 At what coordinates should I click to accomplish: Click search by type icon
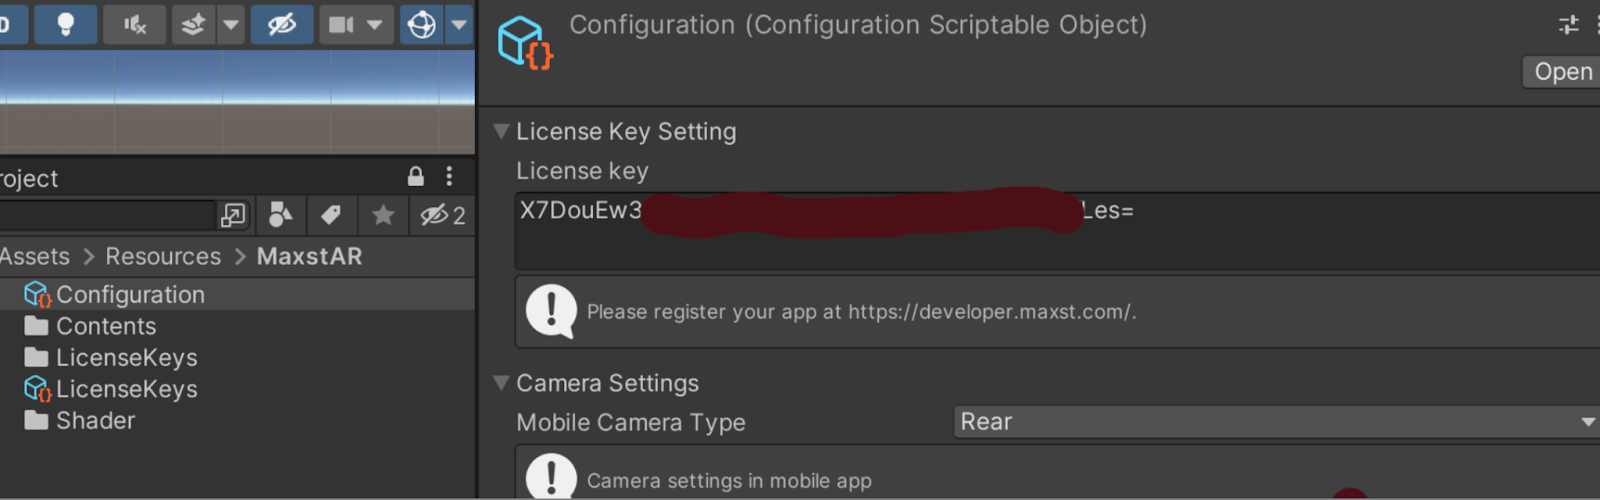pyautogui.click(x=281, y=215)
